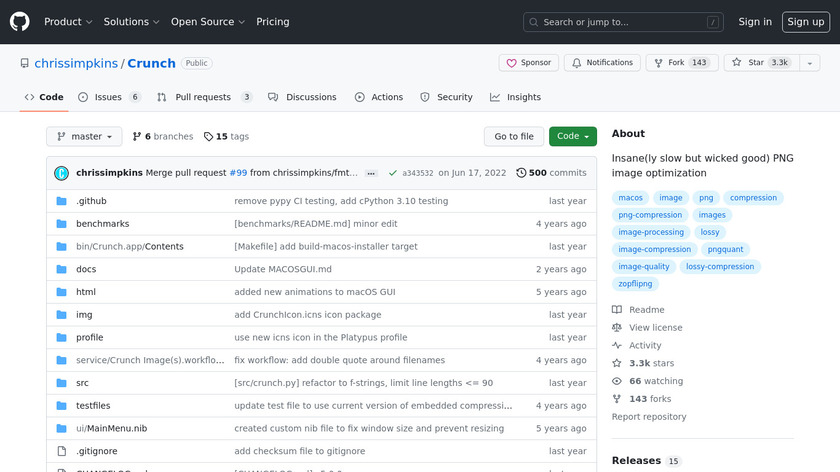Click the tag icon beside 15 tags
Viewport: 840px width, 472px height.
(208, 137)
